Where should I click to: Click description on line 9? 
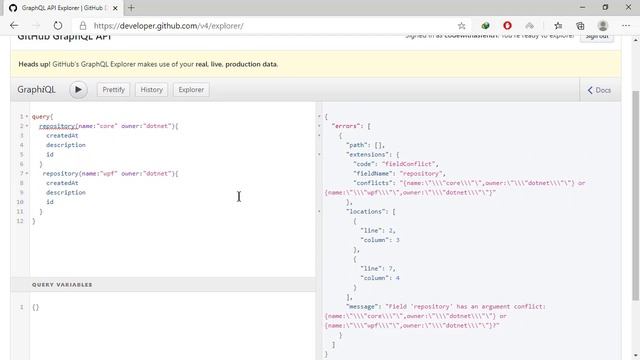pyautogui.click(x=66, y=192)
